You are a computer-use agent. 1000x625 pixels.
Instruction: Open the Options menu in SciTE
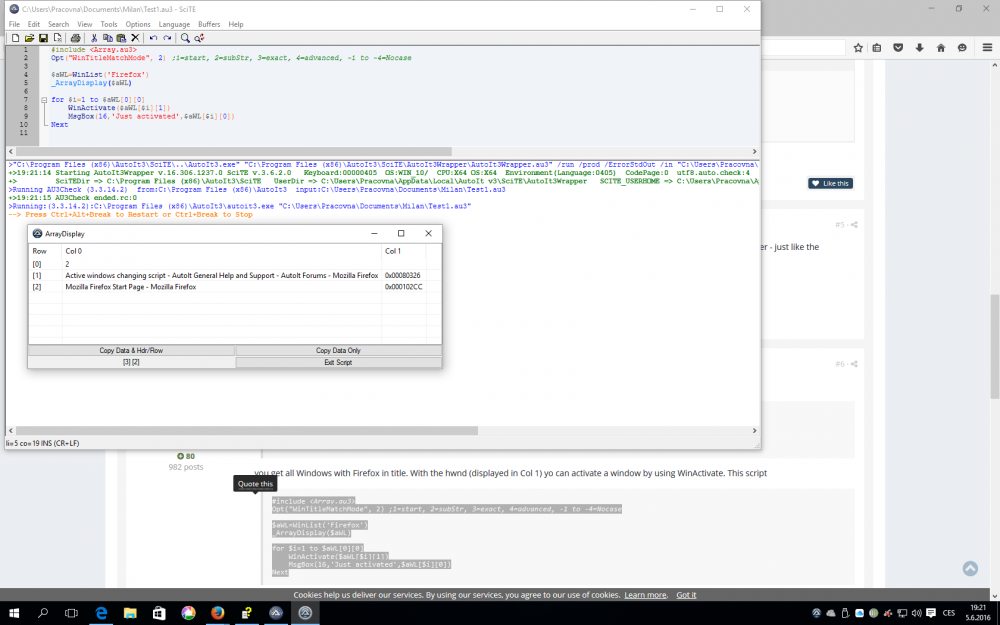point(138,24)
